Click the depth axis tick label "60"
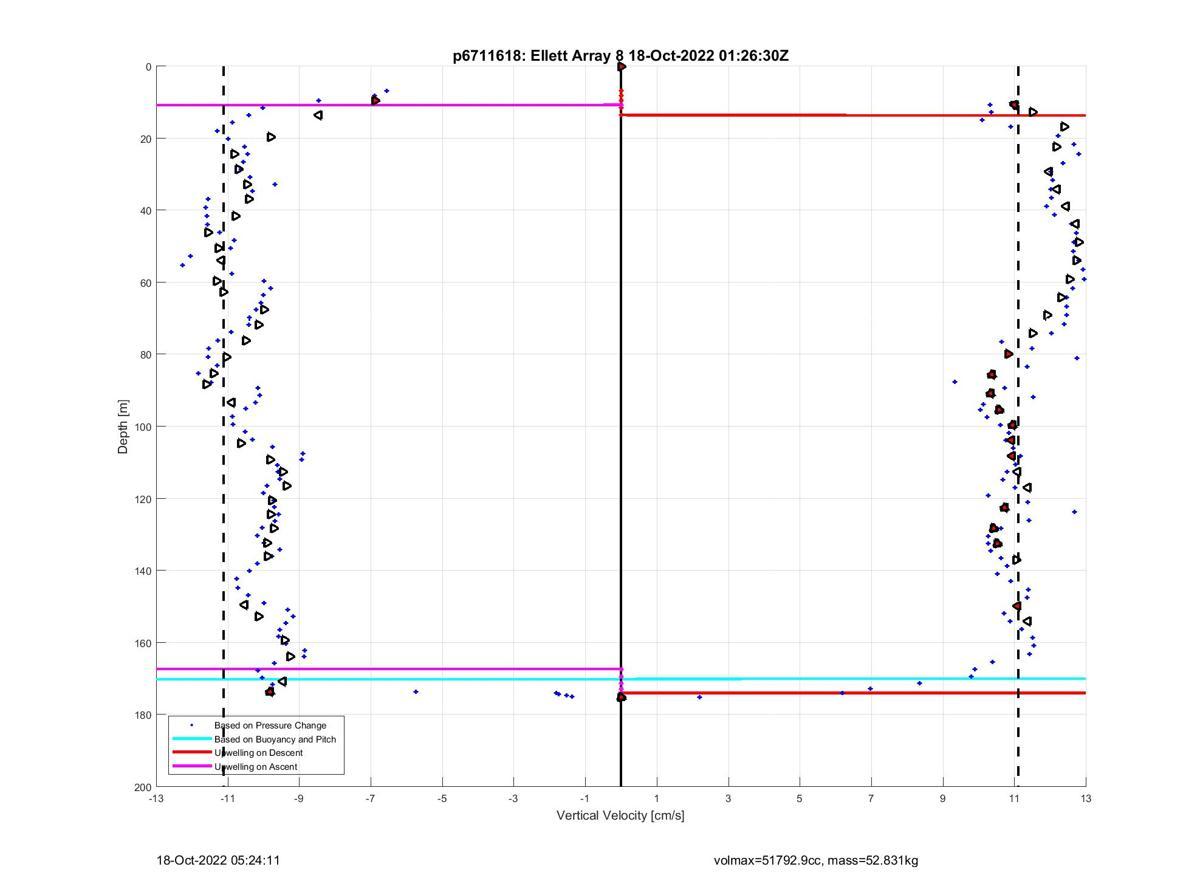 click(x=145, y=283)
